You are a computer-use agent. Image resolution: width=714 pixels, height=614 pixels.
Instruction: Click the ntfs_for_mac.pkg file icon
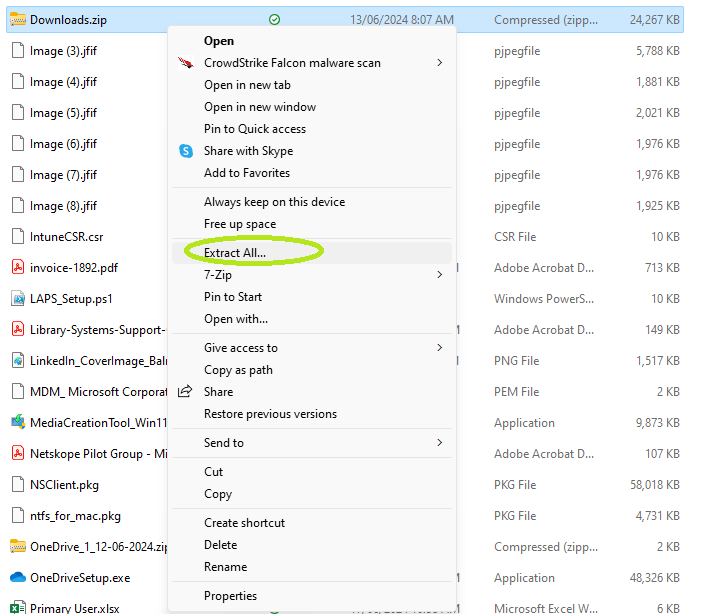tap(18, 515)
